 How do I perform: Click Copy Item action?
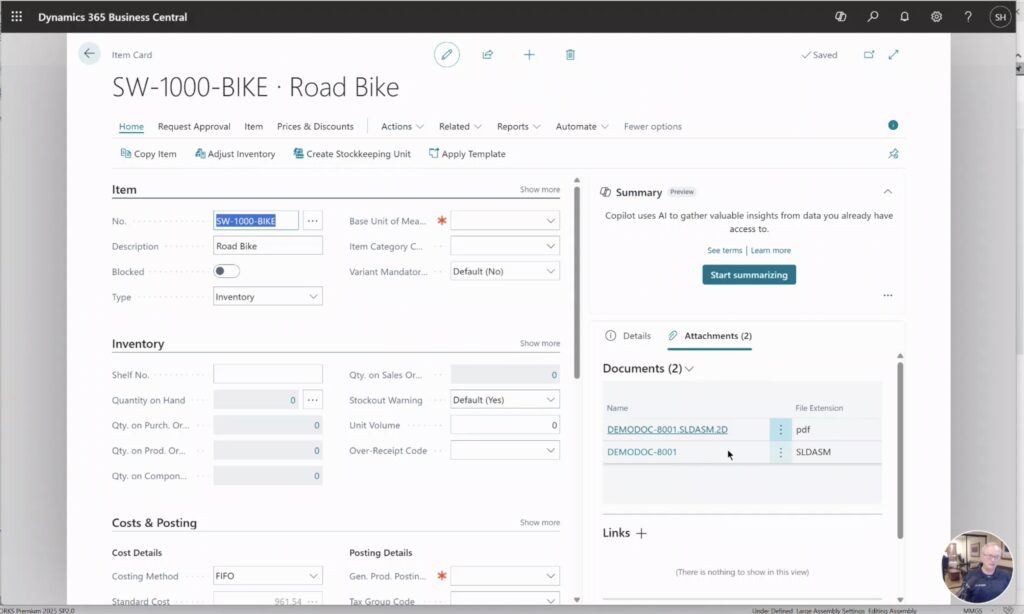click(x=148, y=154)
